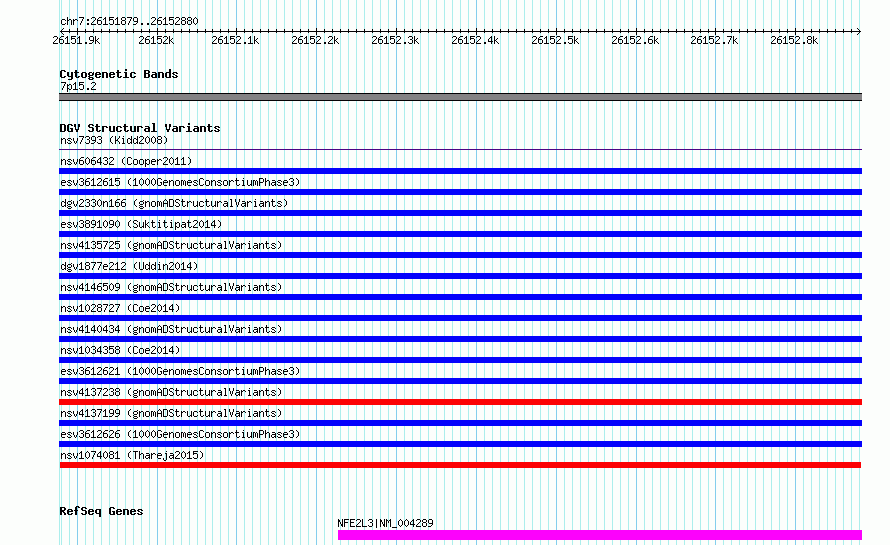890x545 pixels.
Task: Click the 26152.1k ruler tick label
Action: 236,40
